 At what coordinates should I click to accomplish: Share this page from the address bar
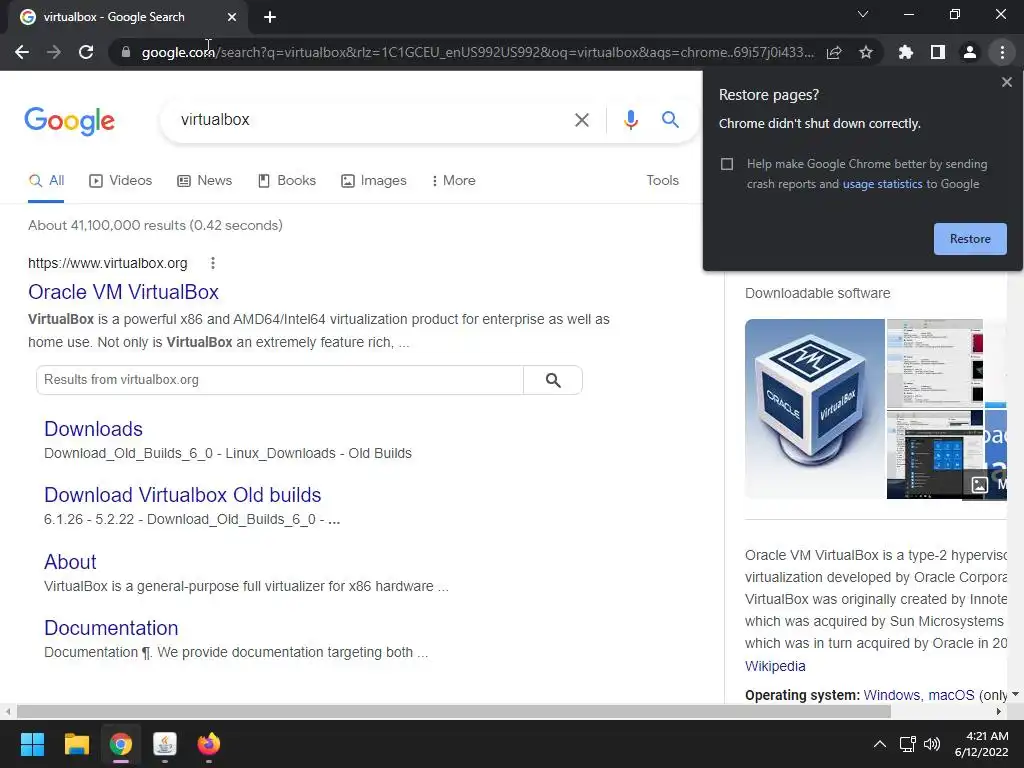(x=834, y=52)
